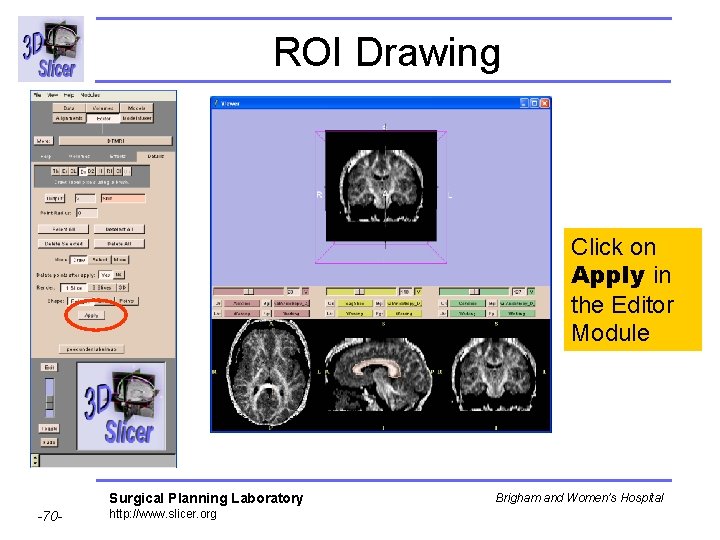Open the File menu
Screen dimensions: 720x540
click(38, 95)
